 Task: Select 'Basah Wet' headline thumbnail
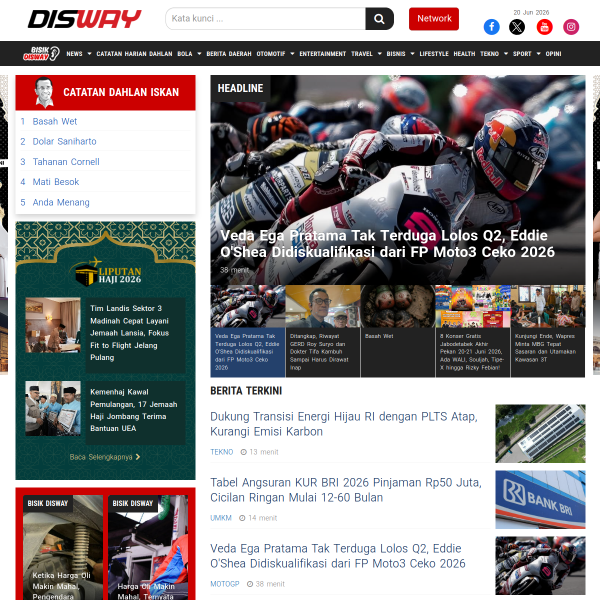(398, 331)
